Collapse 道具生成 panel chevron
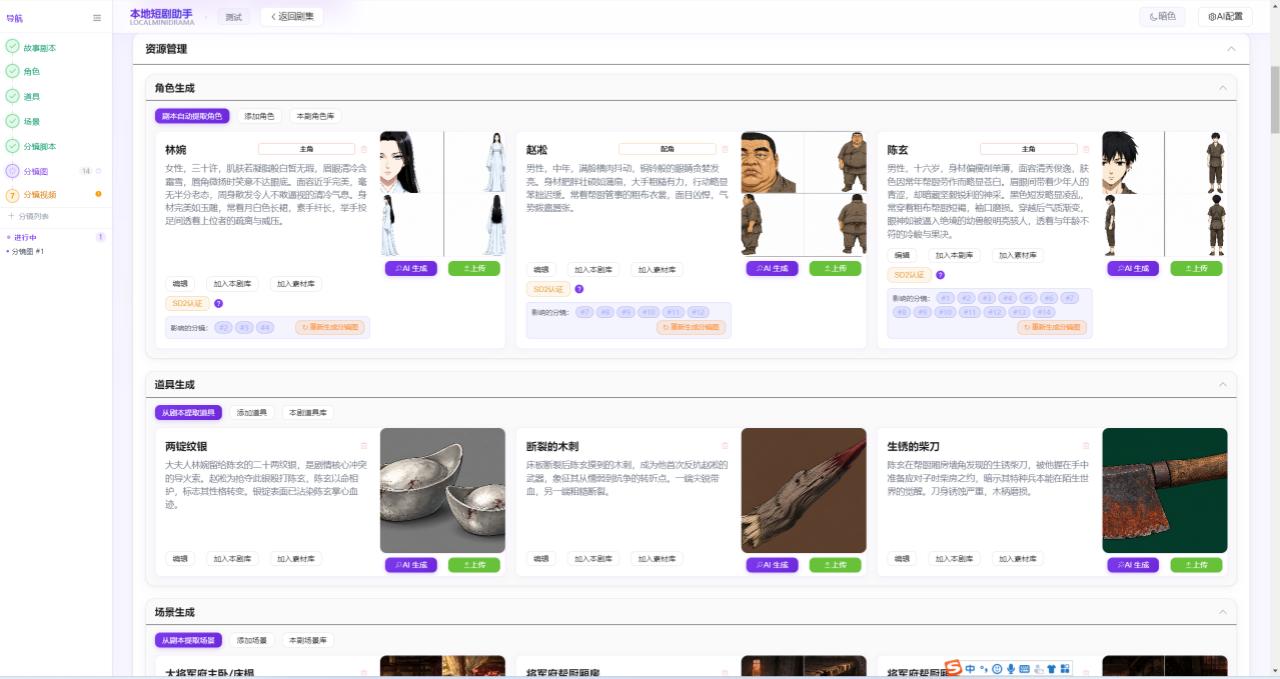1280x679 pixels. click(x=1222, y=384)
